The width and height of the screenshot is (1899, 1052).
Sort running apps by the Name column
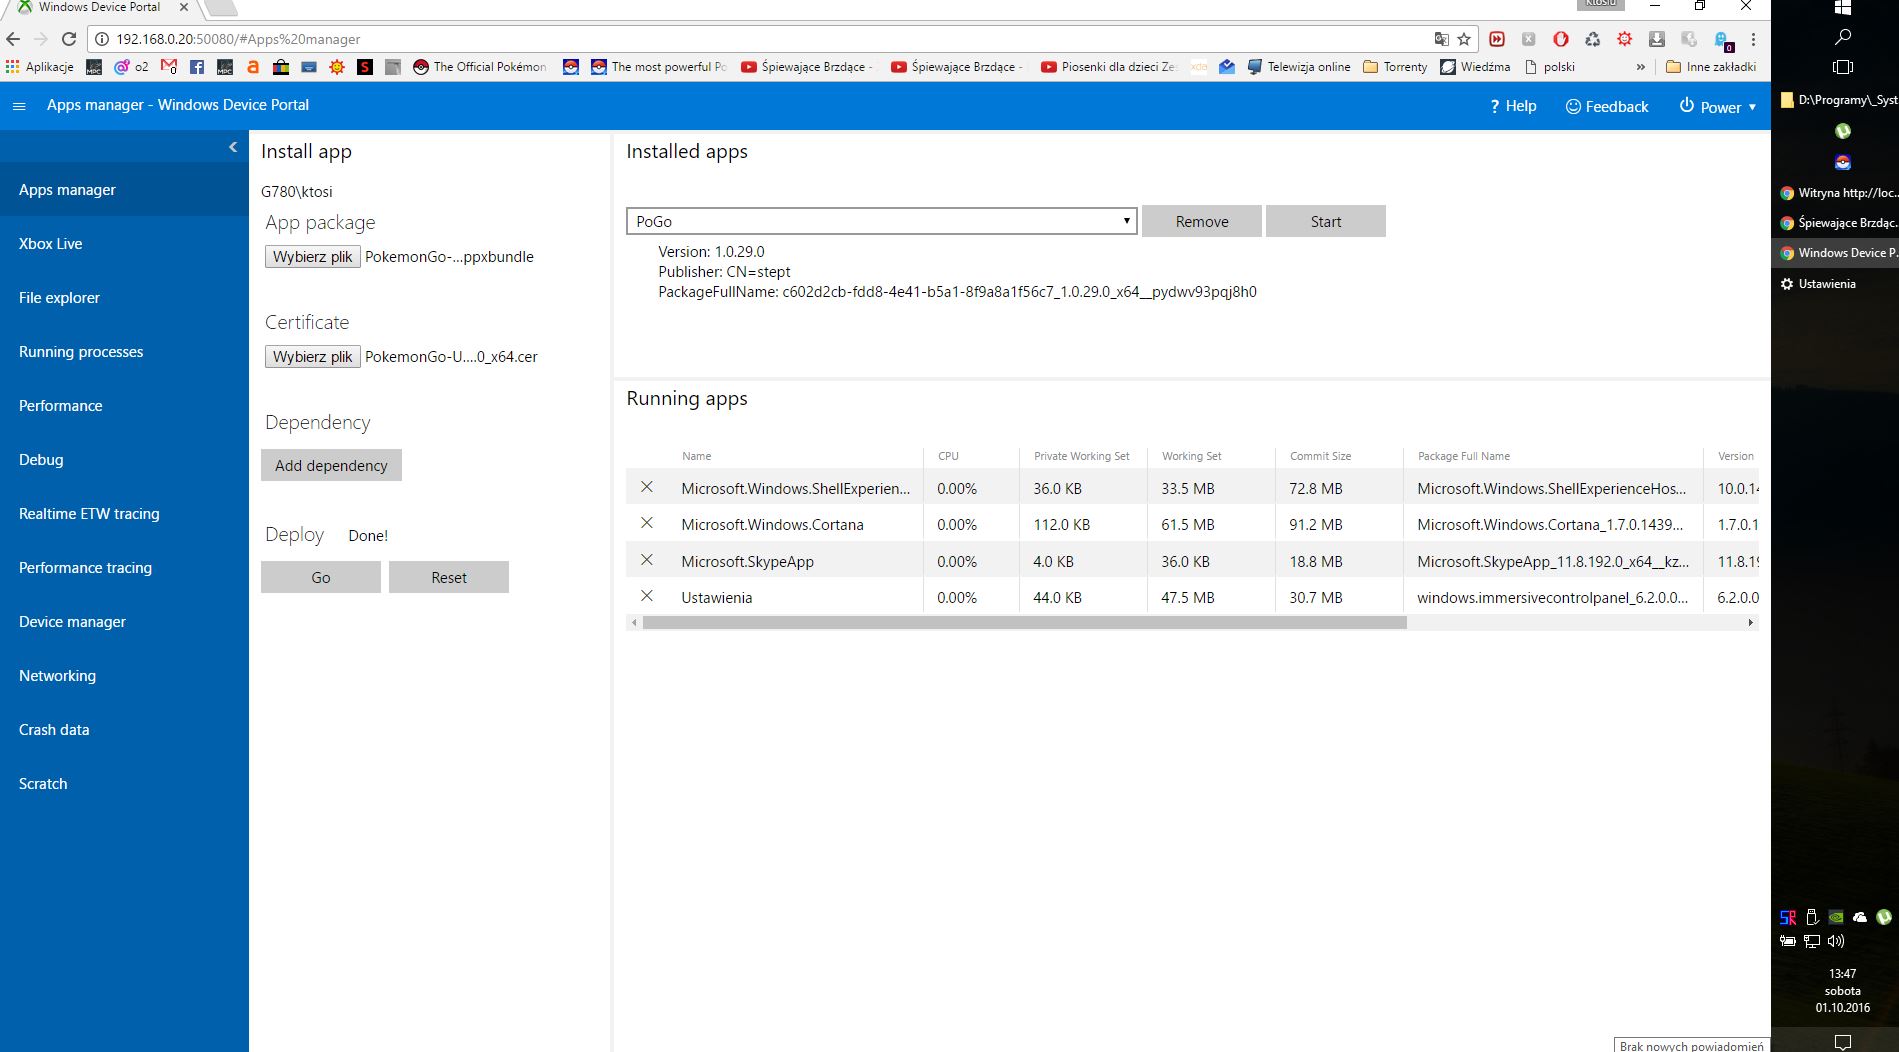[x=697, y=456]
